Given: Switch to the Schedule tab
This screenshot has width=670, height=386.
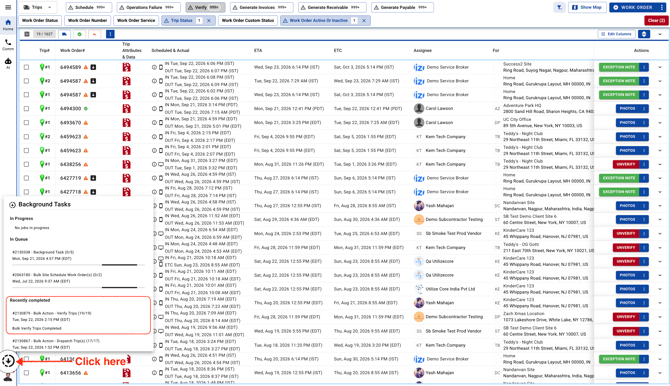Looking at the screenshot, I should coord(88,7).
